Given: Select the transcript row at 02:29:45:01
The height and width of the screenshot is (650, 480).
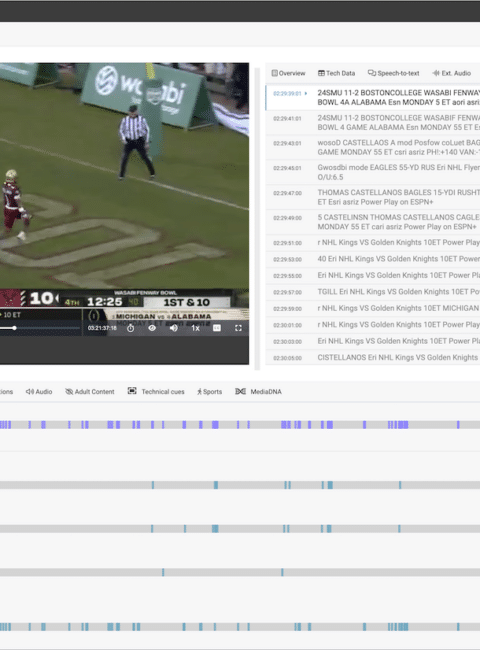Looking at the screenshot, I should (373, 172).
